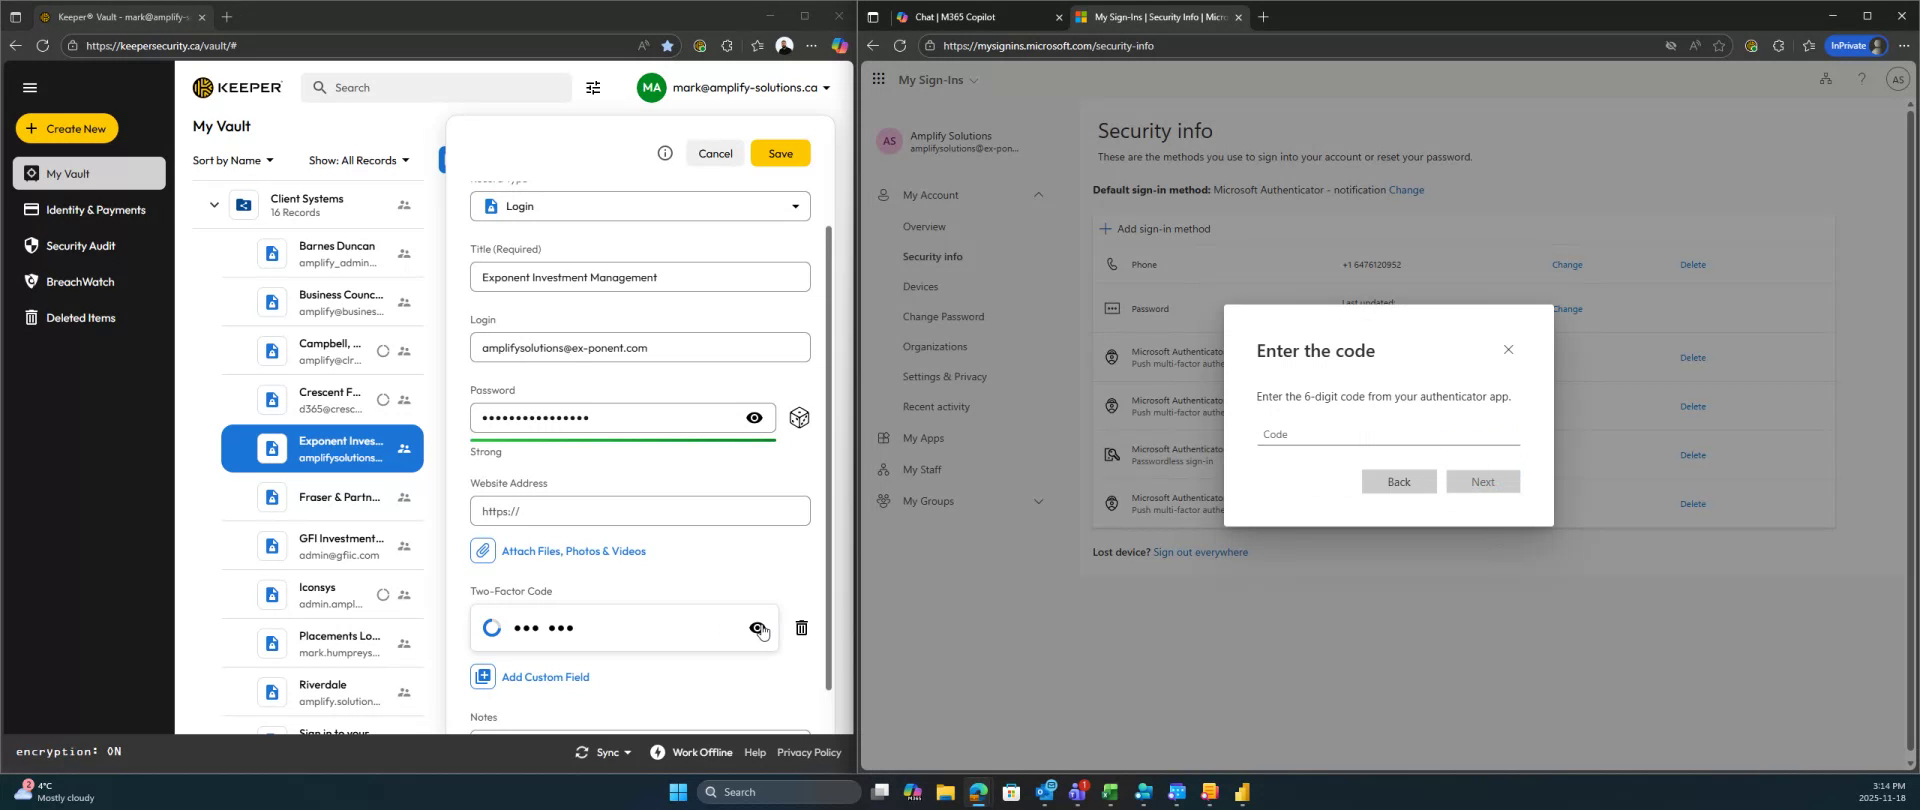Click the Code input field
The image size is (1920, 810).
[x=1388, y=434]
